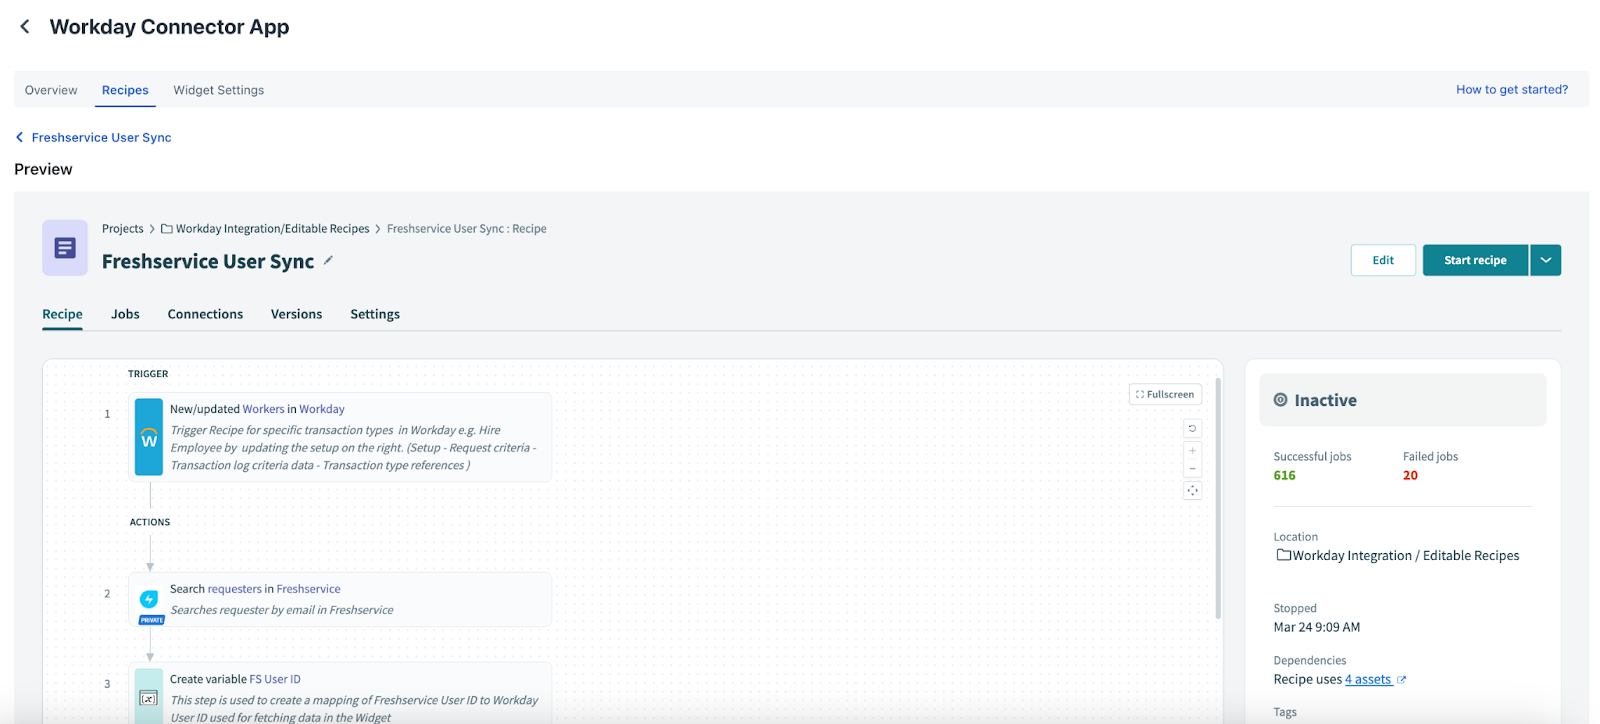This screenshot has width=1600, height=724.
Task: Expand the Start recipe dropdown arrow
Action: click(x=1545, y=260)
